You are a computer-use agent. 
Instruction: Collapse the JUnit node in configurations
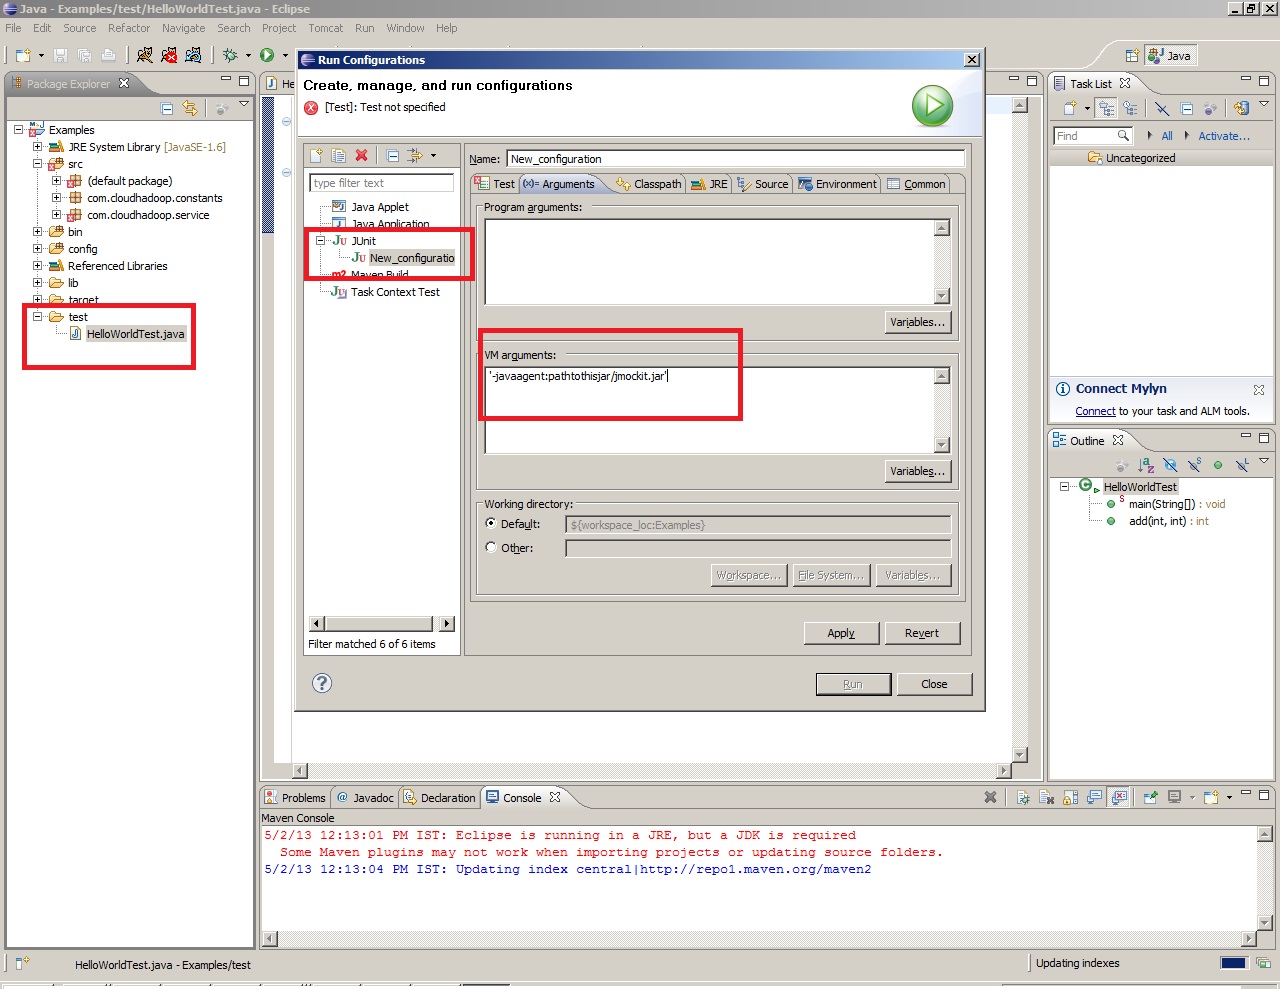click(x=321, y=241)
